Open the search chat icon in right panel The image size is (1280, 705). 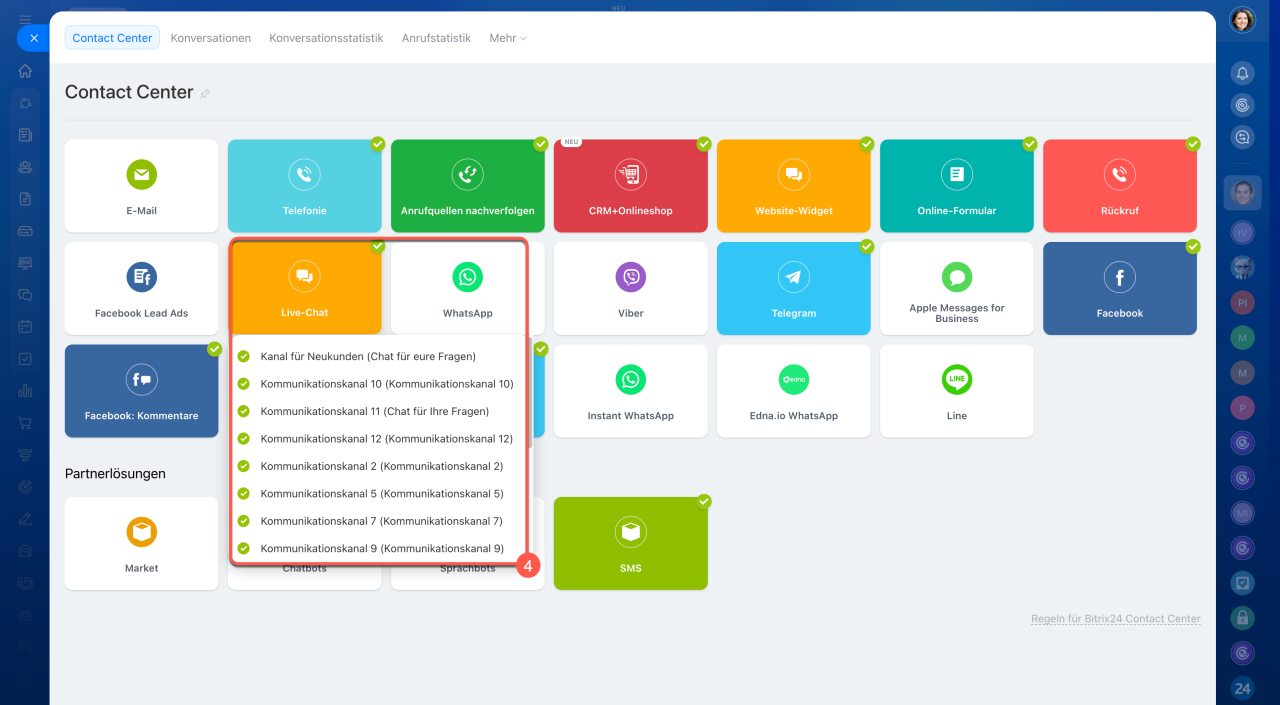1242,137
